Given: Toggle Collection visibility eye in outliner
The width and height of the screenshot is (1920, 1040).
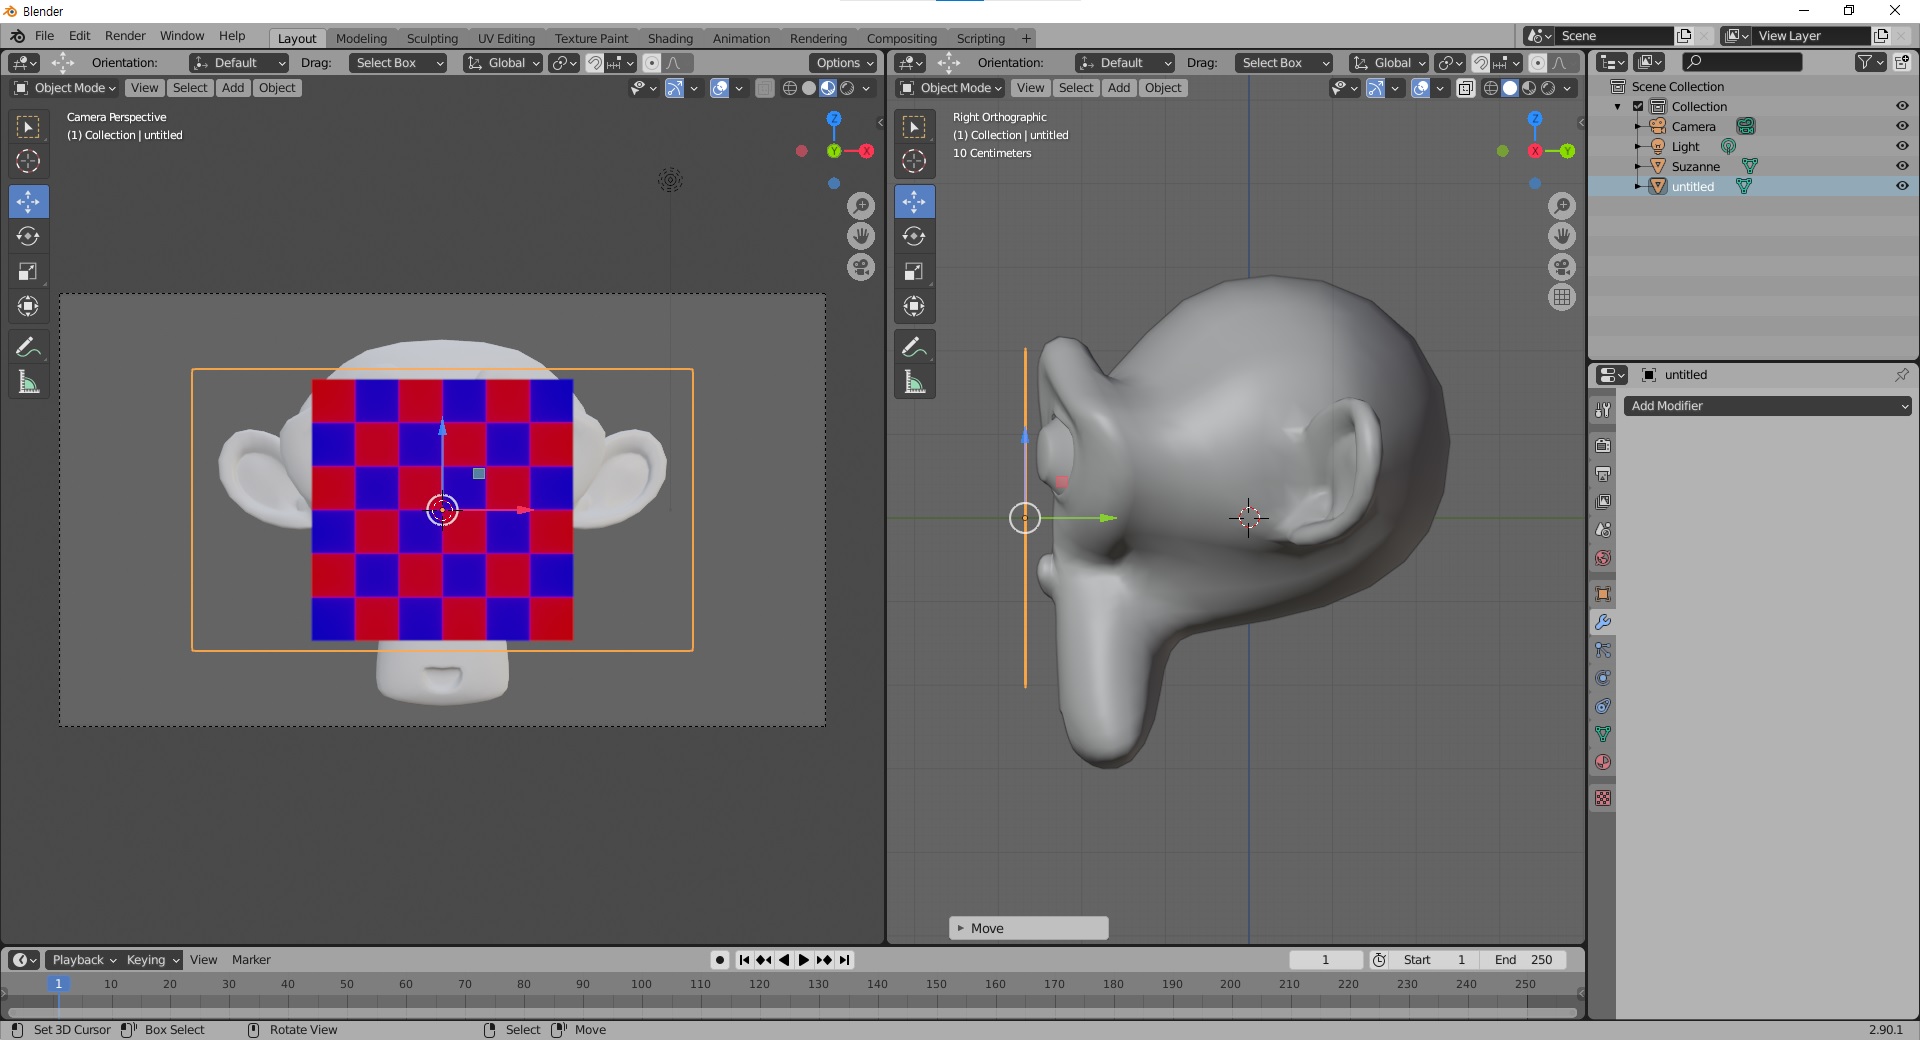Looking at the screenshot, I should 1902,106.
